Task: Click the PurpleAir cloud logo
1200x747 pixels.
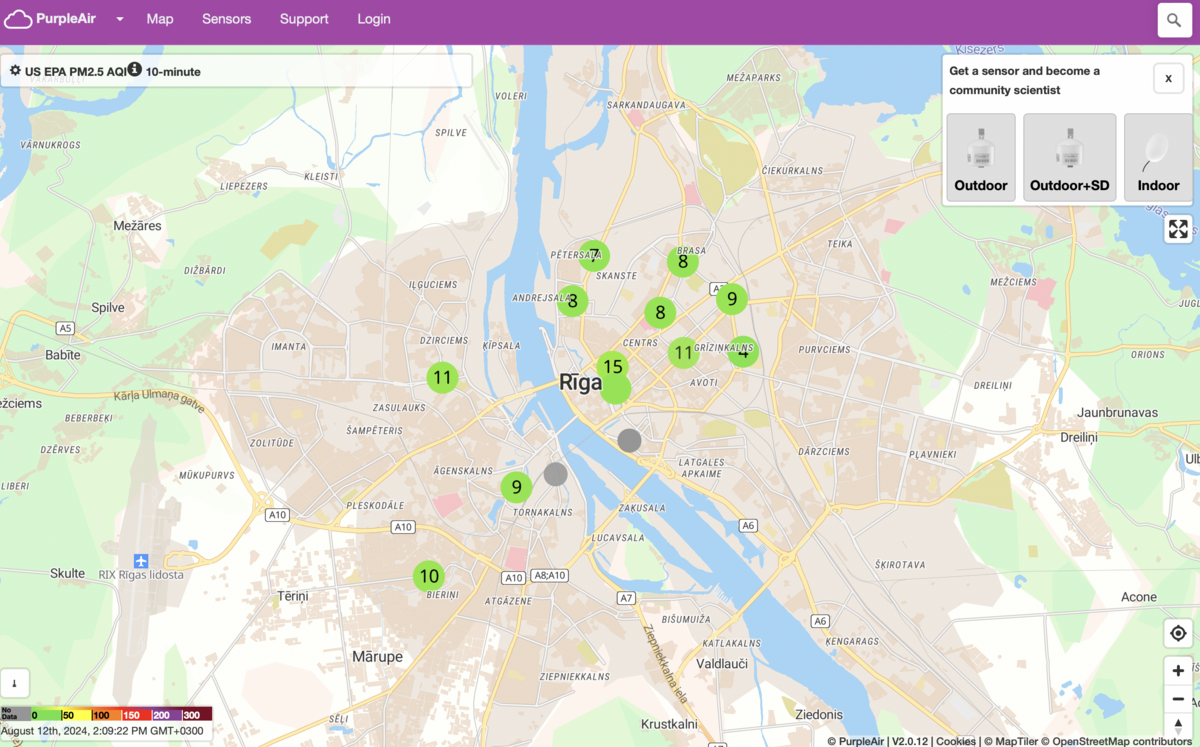Action: coord(18,19)
